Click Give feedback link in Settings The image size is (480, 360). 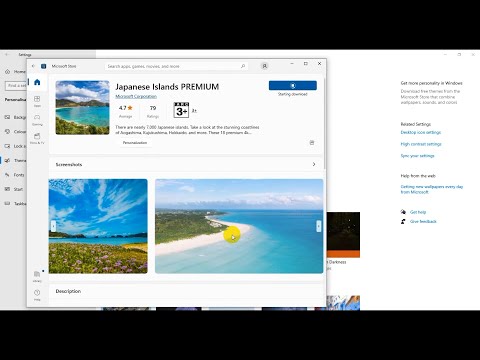click(423, 221)
